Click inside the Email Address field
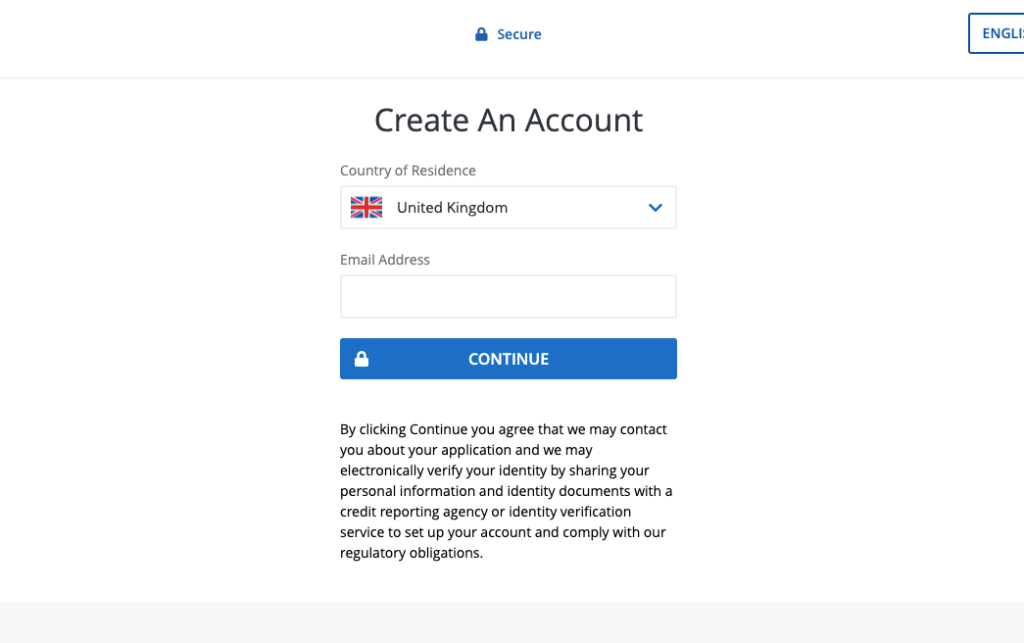This screenshot has height=643, width=1024. point(508,296)
